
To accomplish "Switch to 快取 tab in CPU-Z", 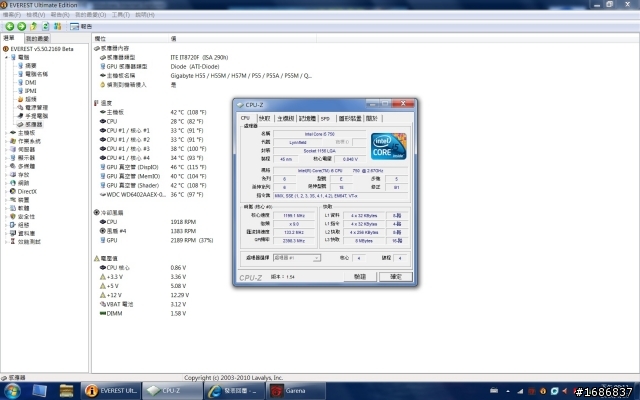I will tap(265, 118).
